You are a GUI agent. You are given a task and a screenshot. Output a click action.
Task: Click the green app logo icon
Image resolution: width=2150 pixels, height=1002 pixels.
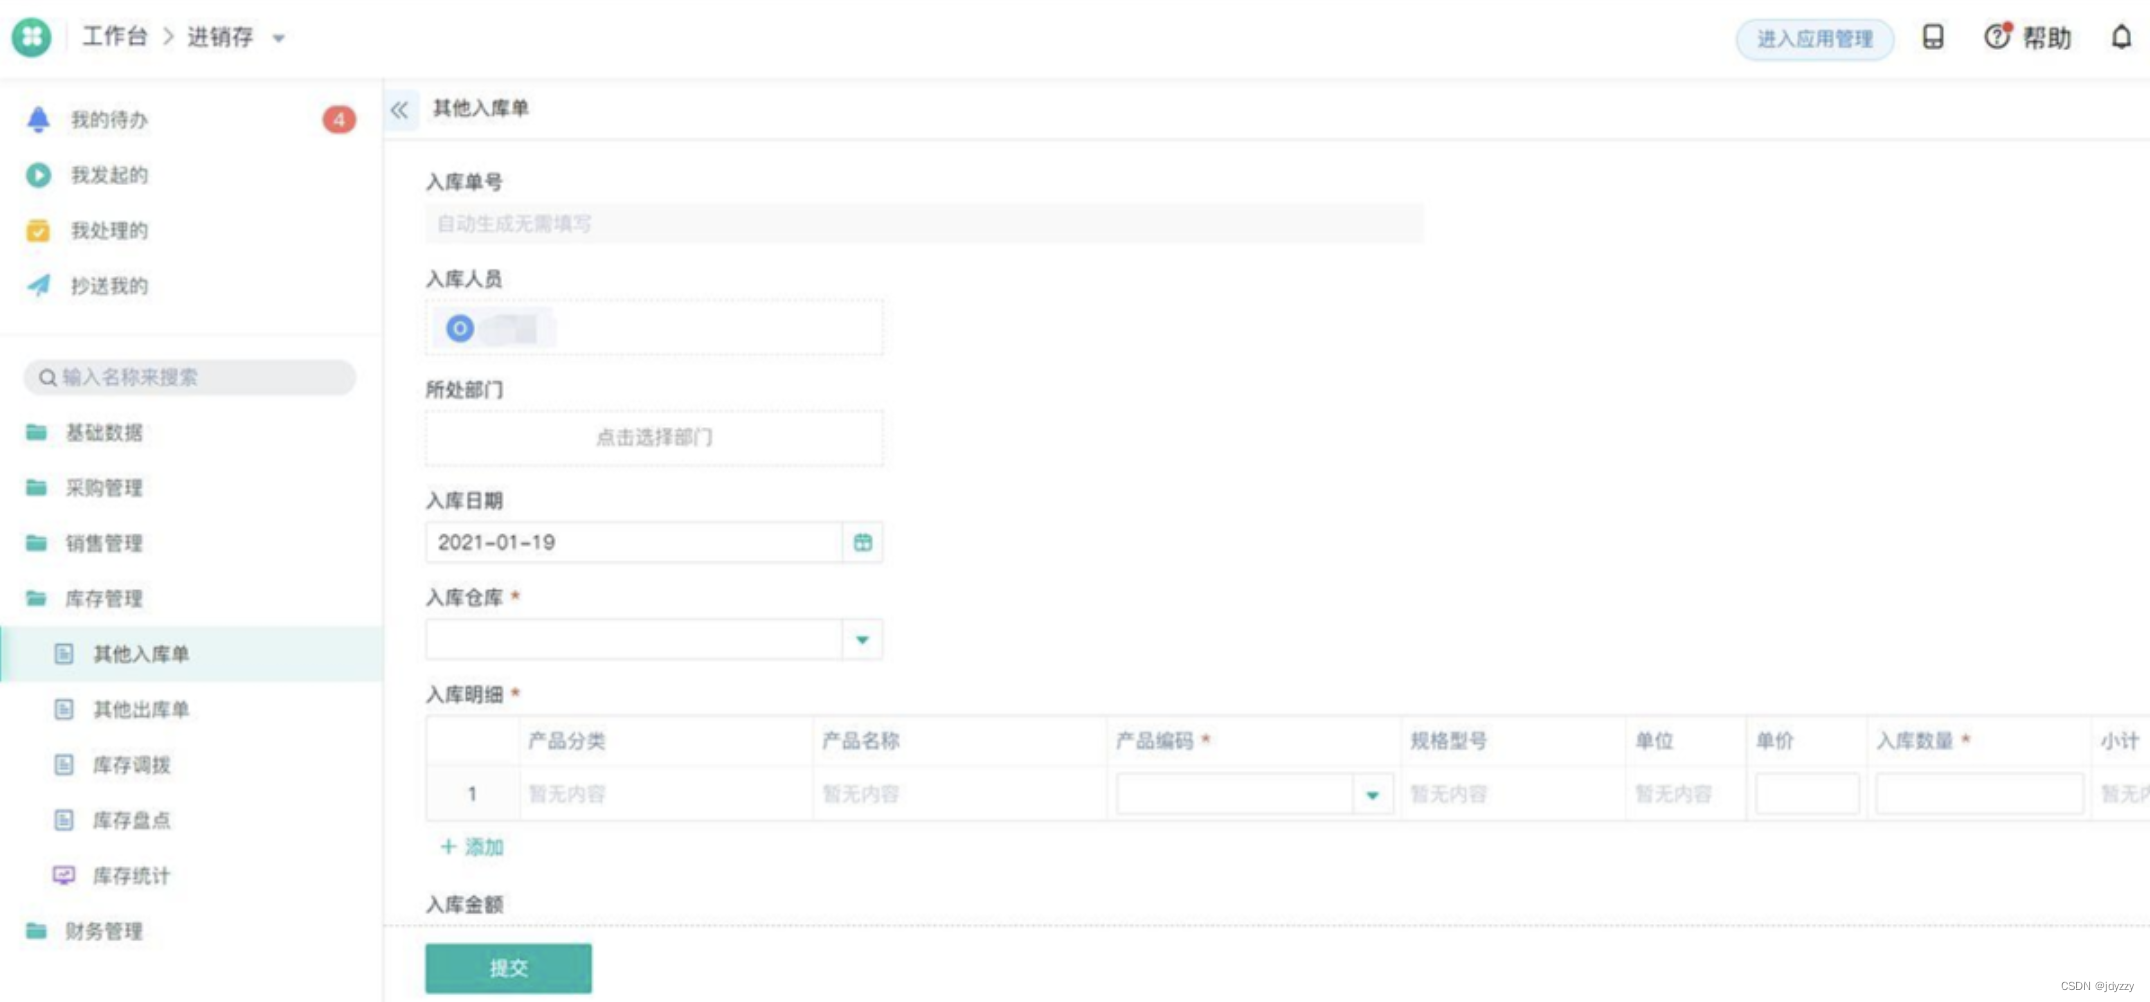pyautogui.click(x=31, y=37)
